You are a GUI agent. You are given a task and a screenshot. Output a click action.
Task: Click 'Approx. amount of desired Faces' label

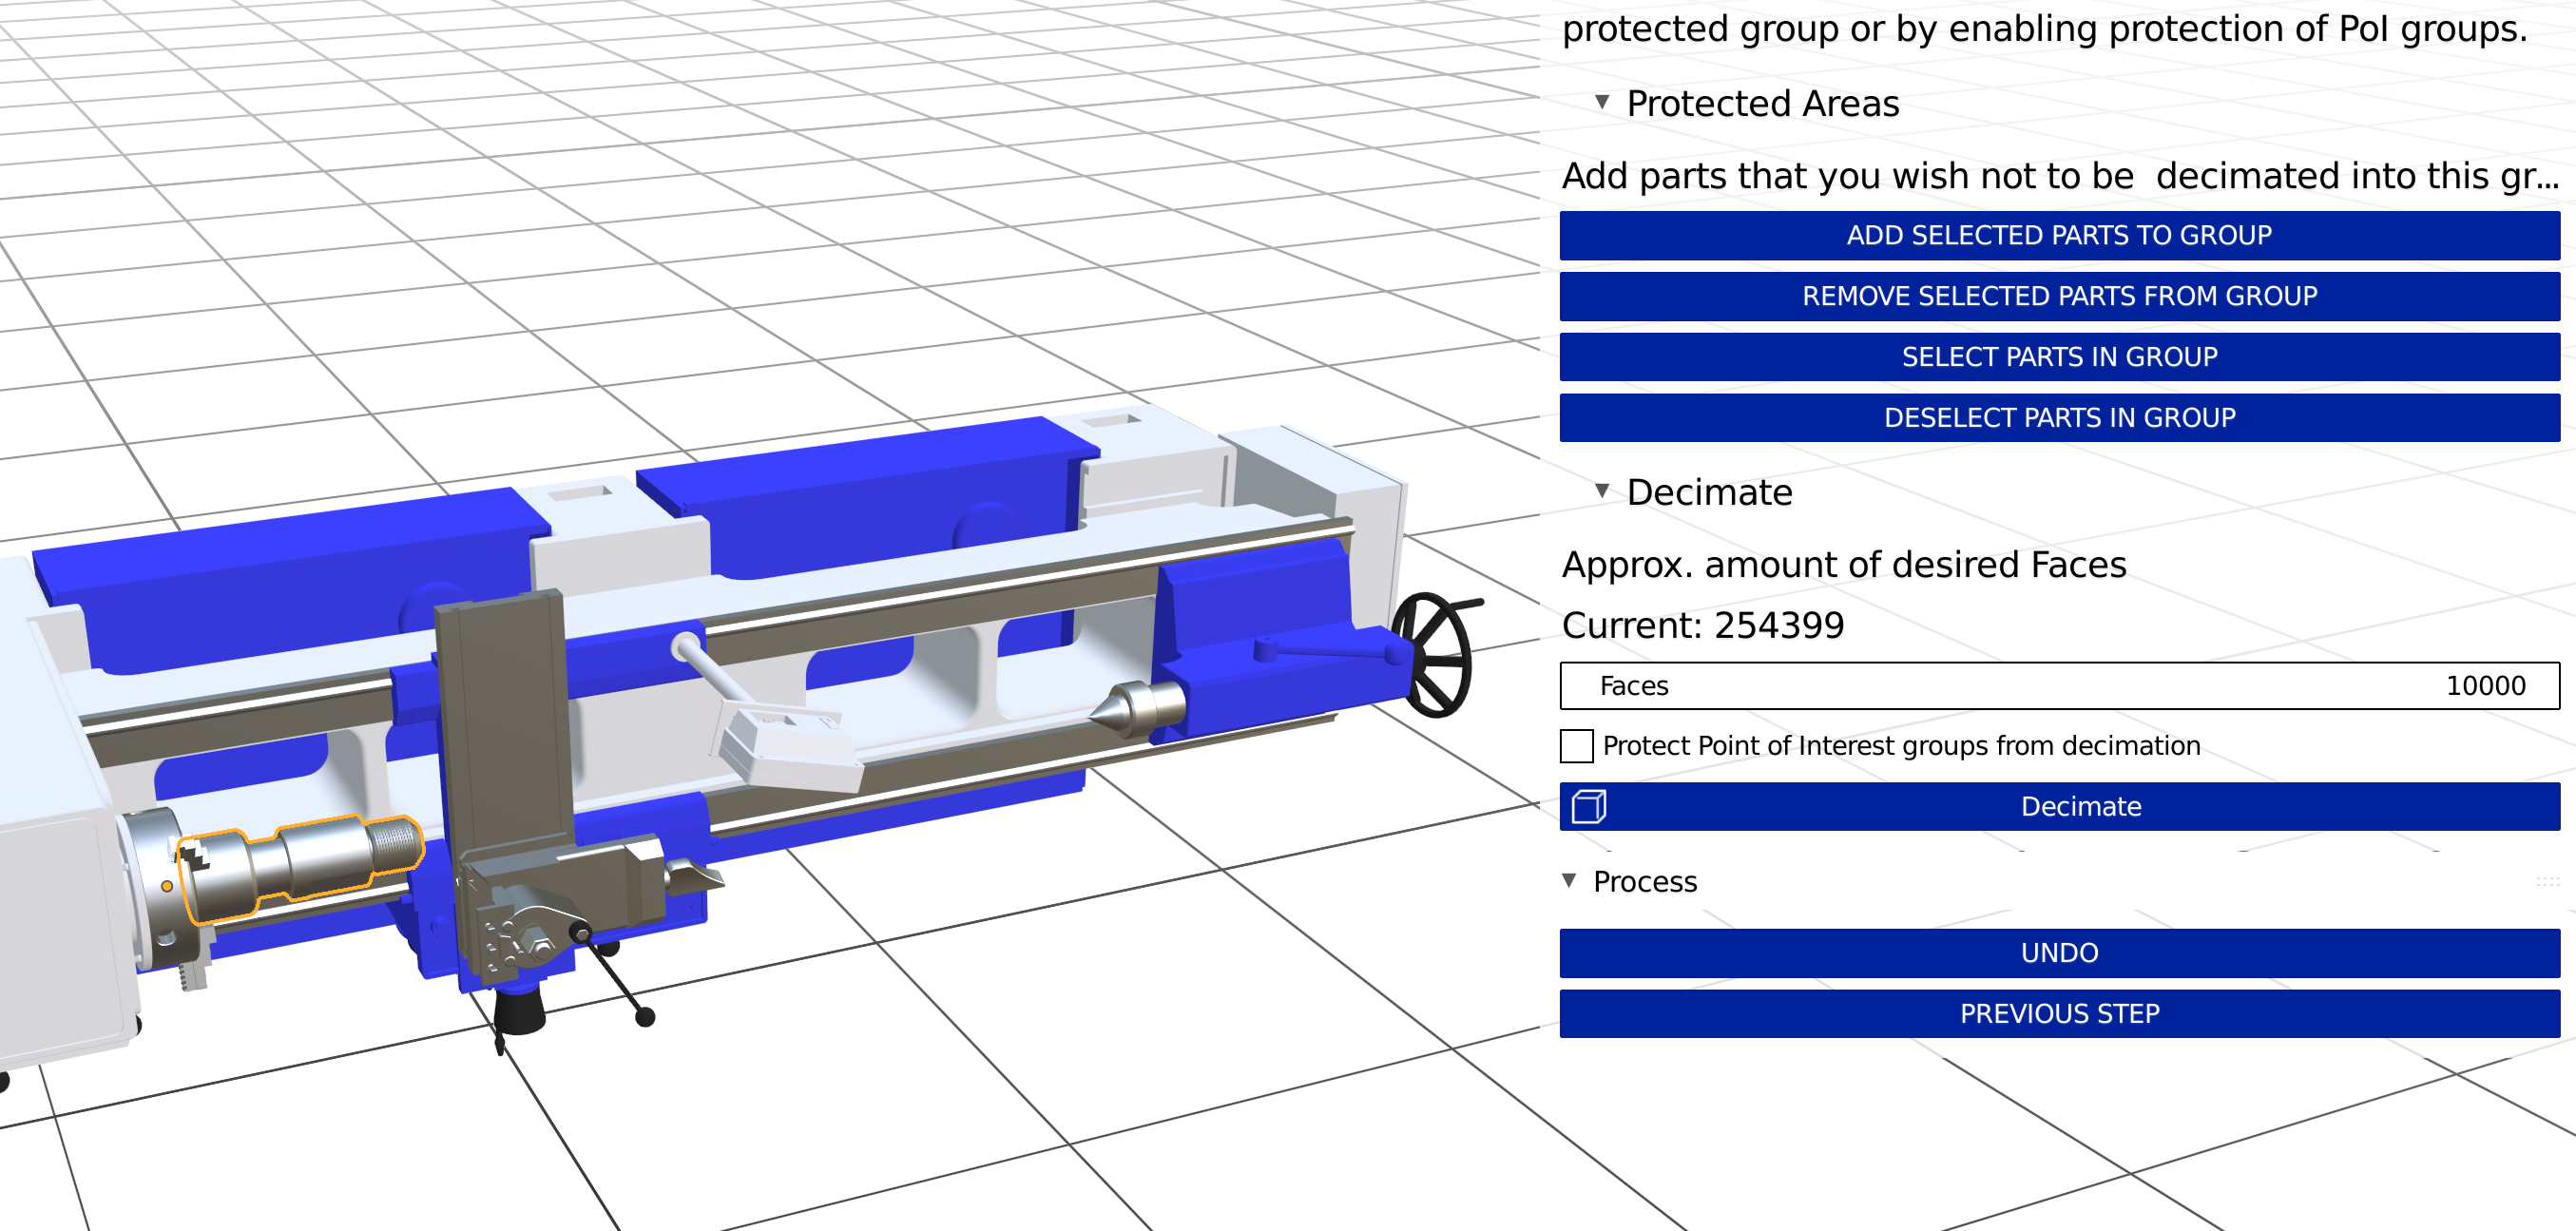[x=1844, y=565]
